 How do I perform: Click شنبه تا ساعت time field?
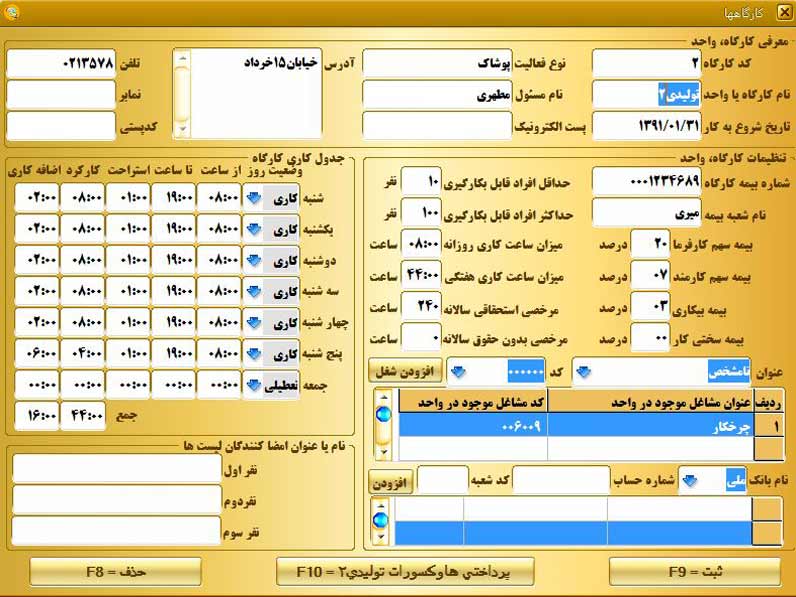pyautogui.click(x=173, y=198)
